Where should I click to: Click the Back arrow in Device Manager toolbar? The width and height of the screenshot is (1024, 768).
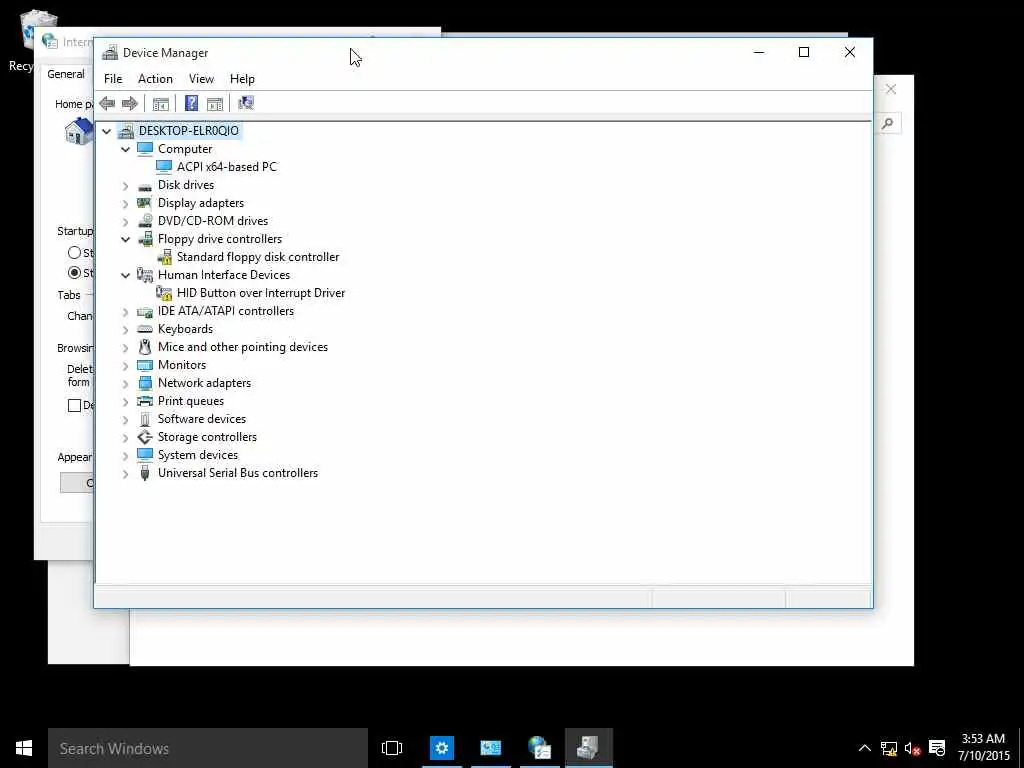[108, 103]
